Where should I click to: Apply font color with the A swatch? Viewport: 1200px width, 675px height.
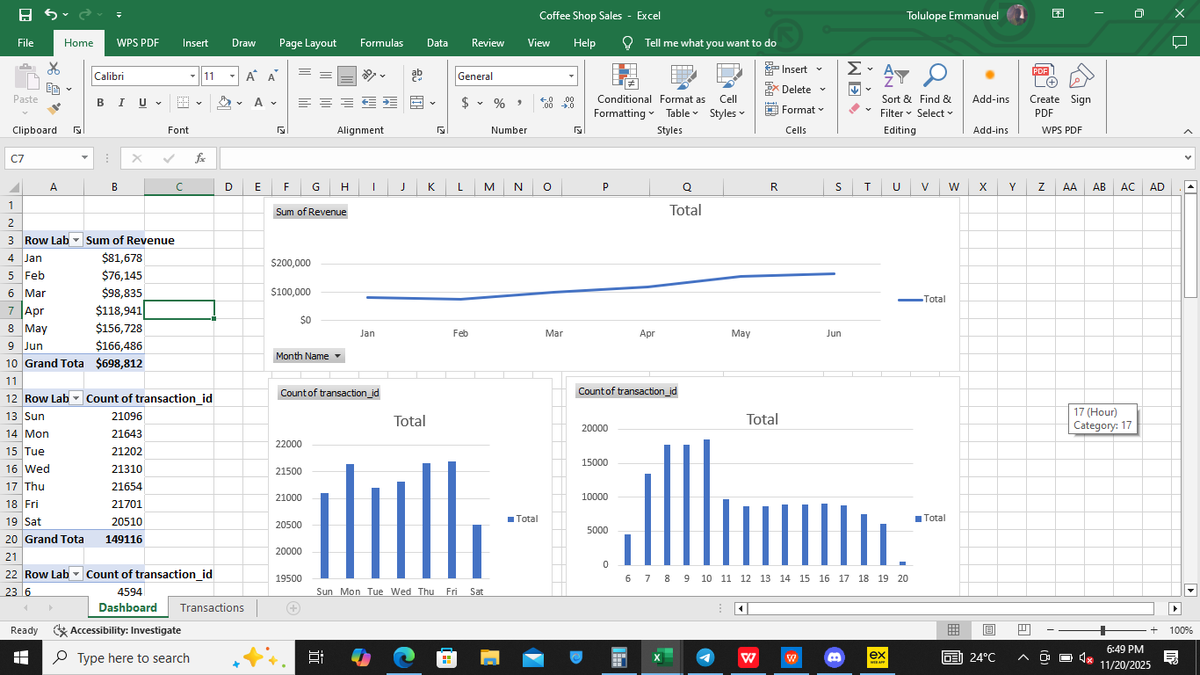(259, 104)
